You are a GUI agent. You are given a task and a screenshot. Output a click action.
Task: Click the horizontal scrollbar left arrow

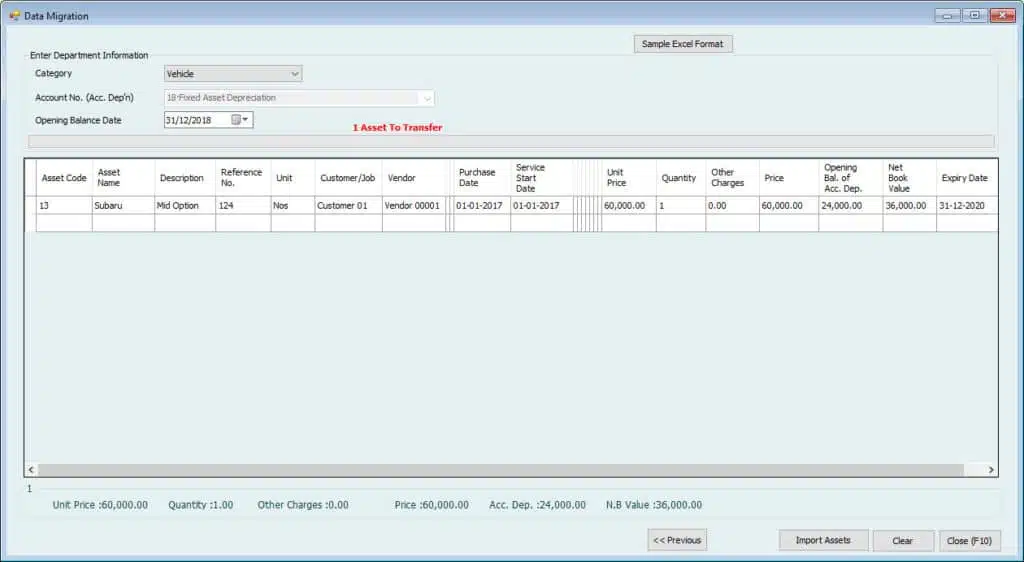tap(31, 470)
